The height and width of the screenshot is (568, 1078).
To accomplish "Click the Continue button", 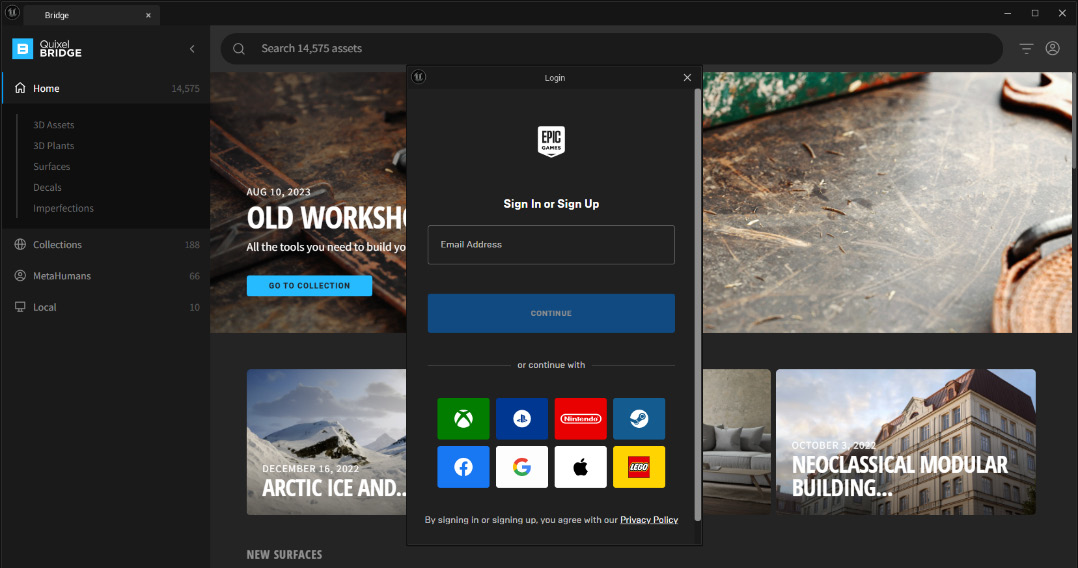I will pyautogui.click(x=551, y=314).
